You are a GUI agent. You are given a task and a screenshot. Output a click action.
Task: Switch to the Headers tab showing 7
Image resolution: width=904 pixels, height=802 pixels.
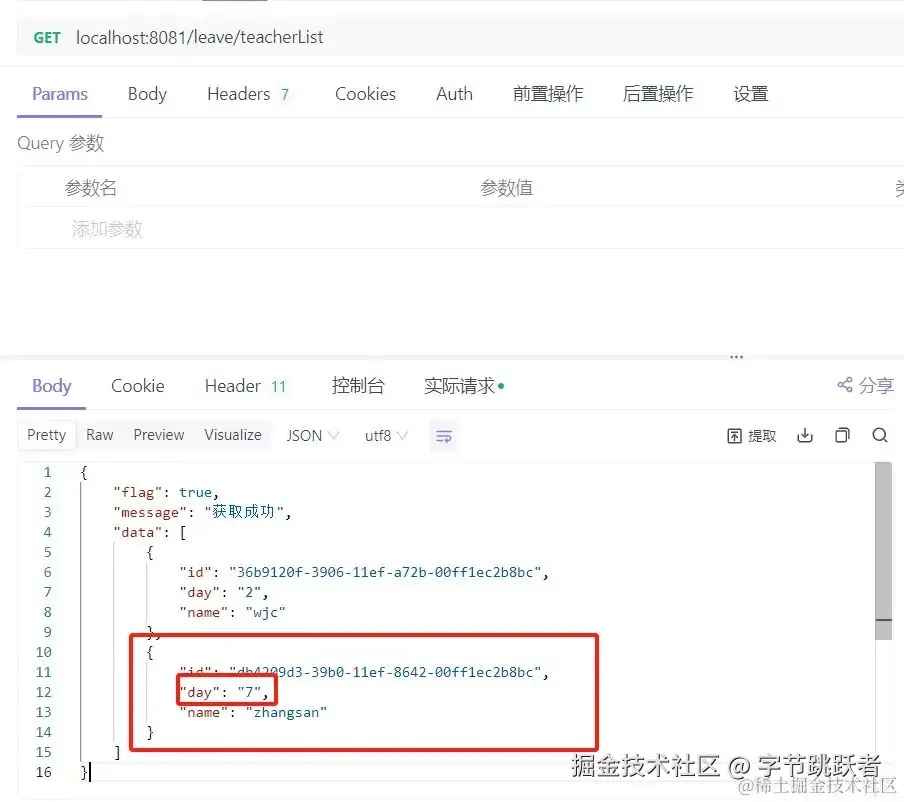(248, 93)
